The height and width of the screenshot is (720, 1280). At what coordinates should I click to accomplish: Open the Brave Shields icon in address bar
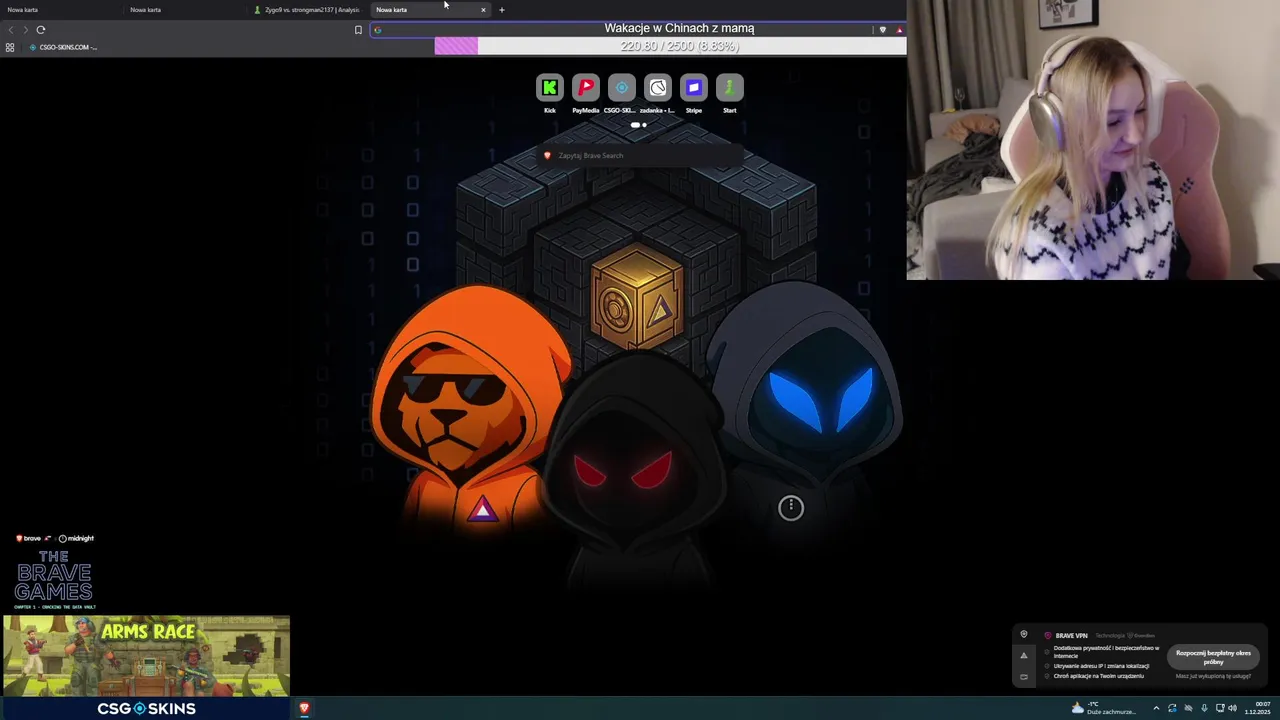[x=882, y=30]
